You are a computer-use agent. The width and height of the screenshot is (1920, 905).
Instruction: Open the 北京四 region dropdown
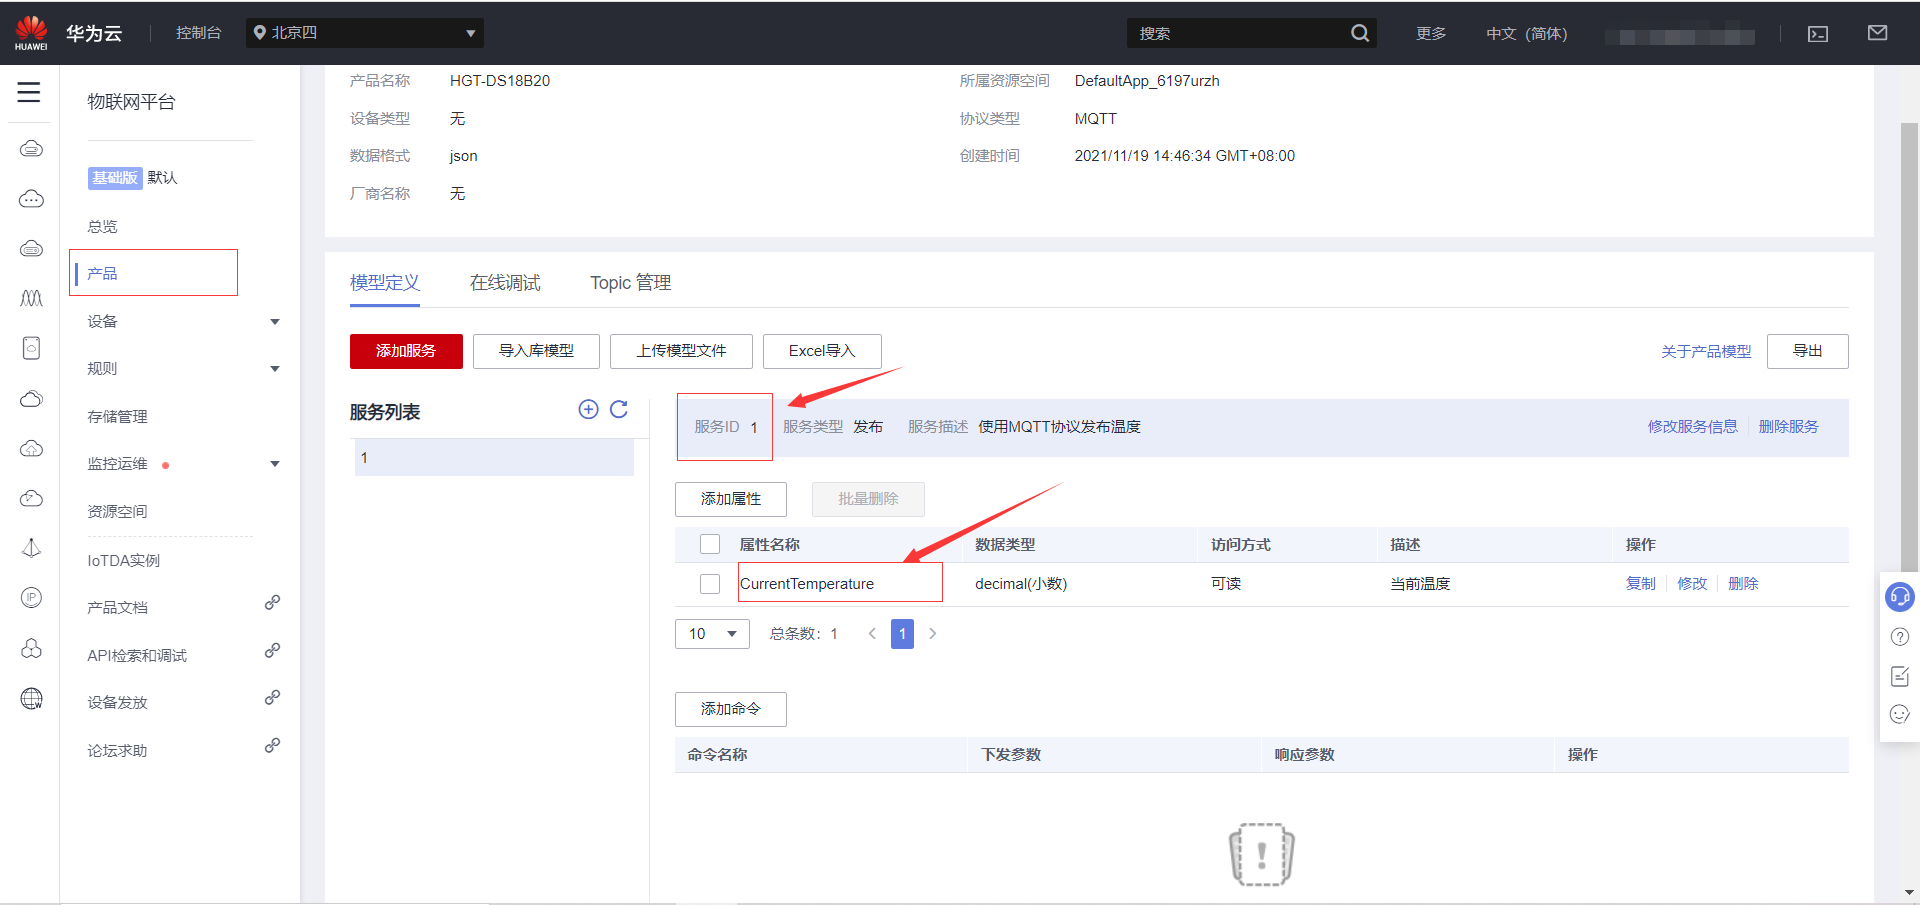pos(365,33)
